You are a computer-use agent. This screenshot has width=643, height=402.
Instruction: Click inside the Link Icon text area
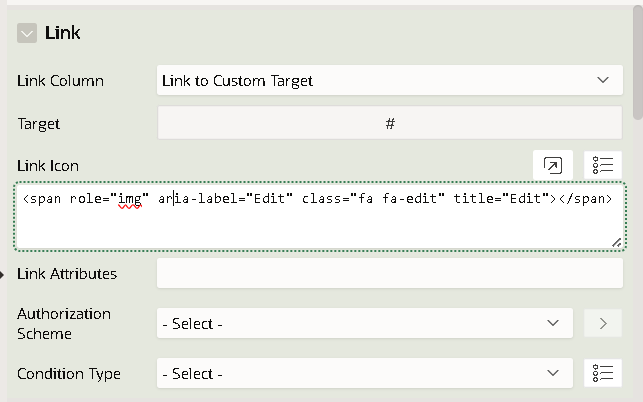[320, 216]
